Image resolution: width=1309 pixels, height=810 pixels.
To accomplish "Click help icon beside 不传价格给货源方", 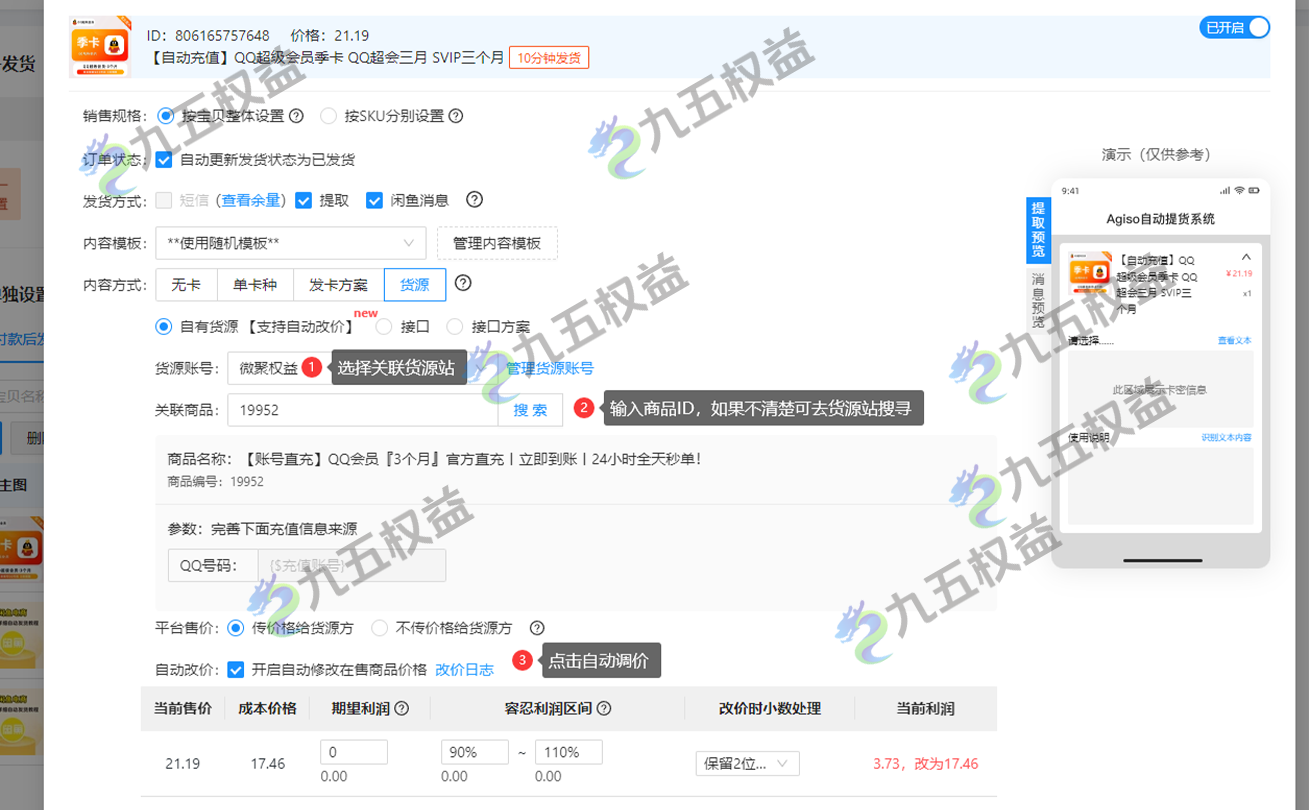I will coord(537,628).
